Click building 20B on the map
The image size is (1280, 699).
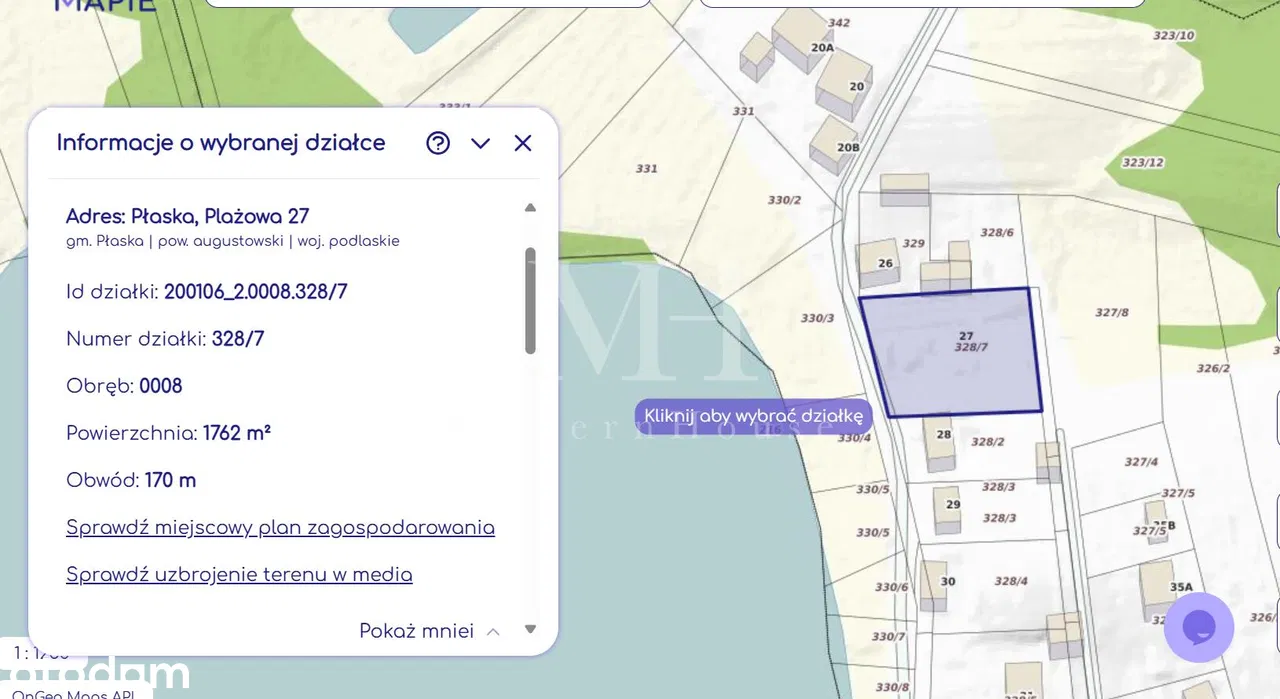832,146
